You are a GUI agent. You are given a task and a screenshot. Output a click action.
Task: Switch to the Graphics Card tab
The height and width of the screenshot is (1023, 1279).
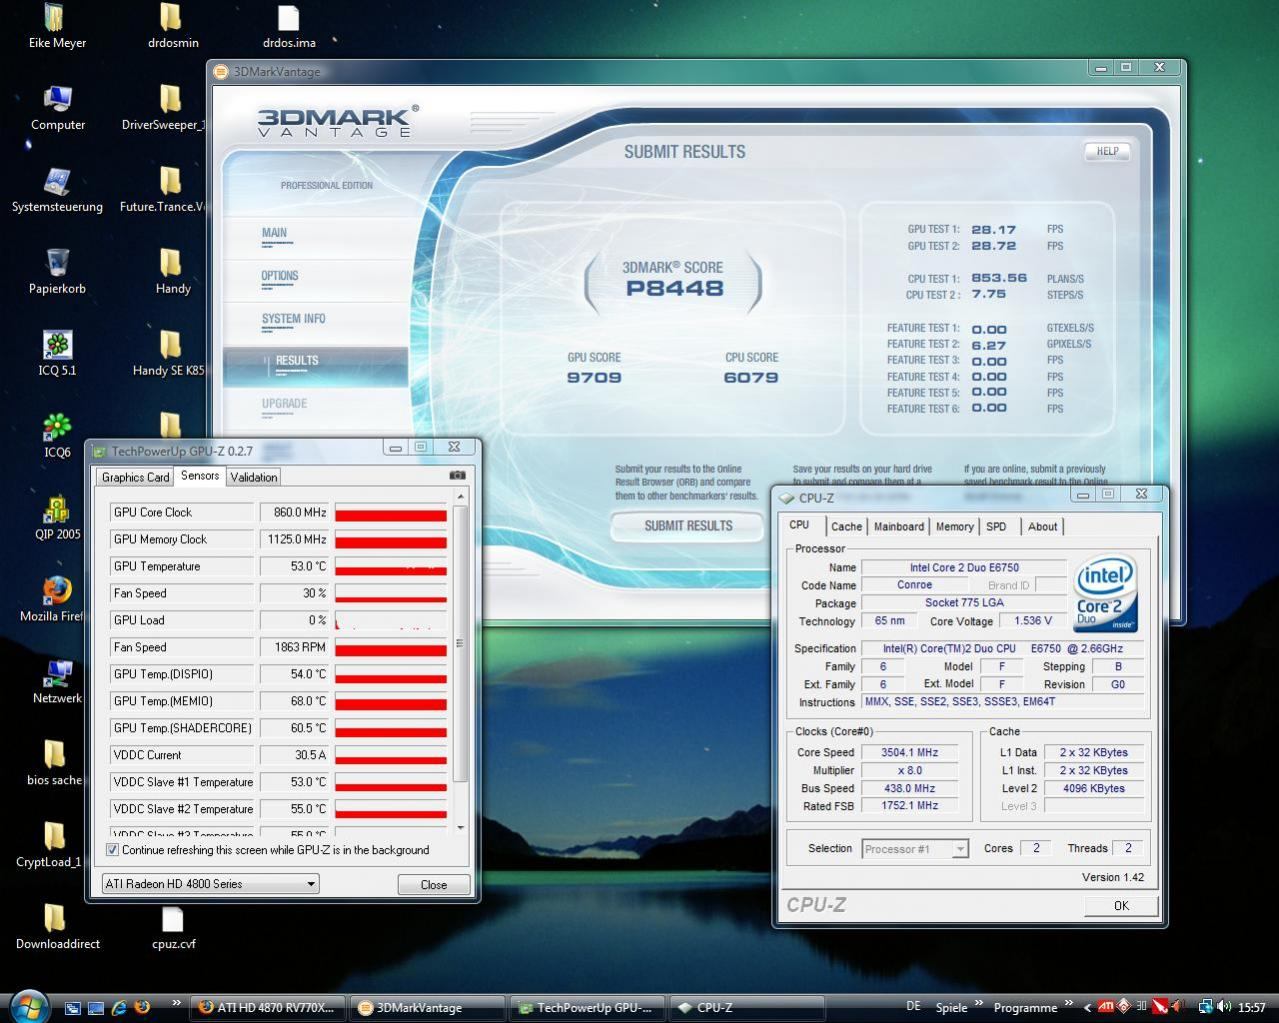pyautogui.click(x=135, y=477)
